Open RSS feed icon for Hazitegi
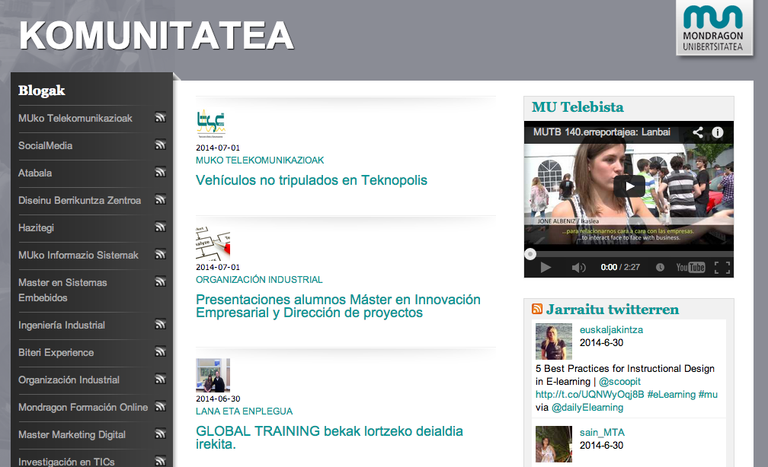Image resolution: width=768 pixels, height=467 pixels. 160,227
